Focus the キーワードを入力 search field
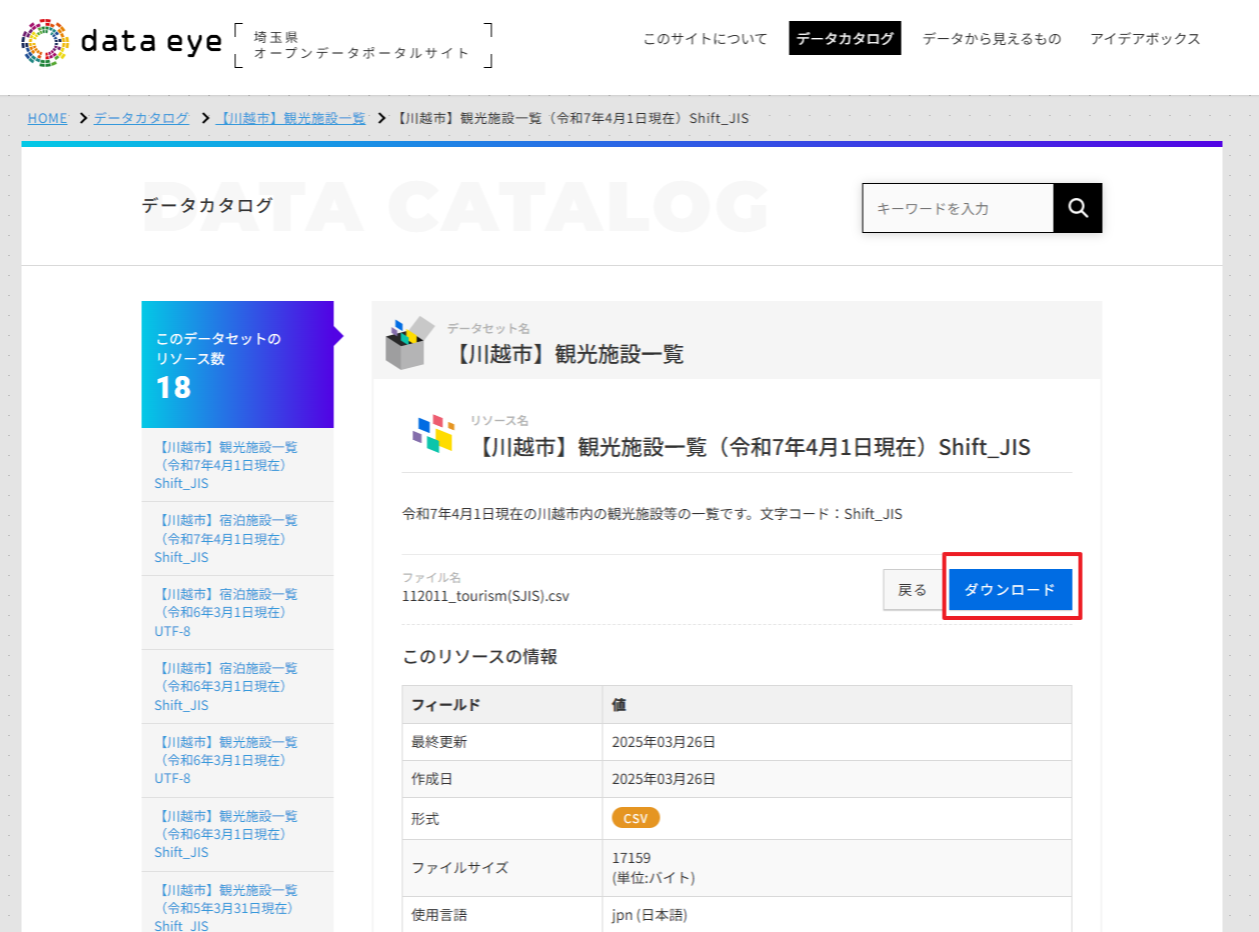This screenshot has height=932, width=1259. click(957, 208)
